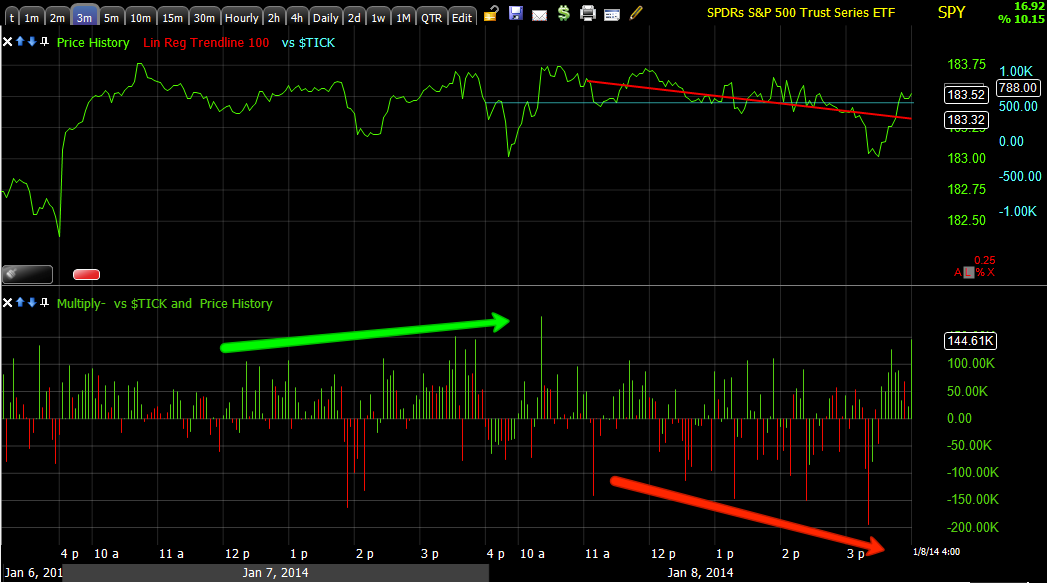Save chart with floppy disk icon

pyautogui.click(x=515, y=13)
